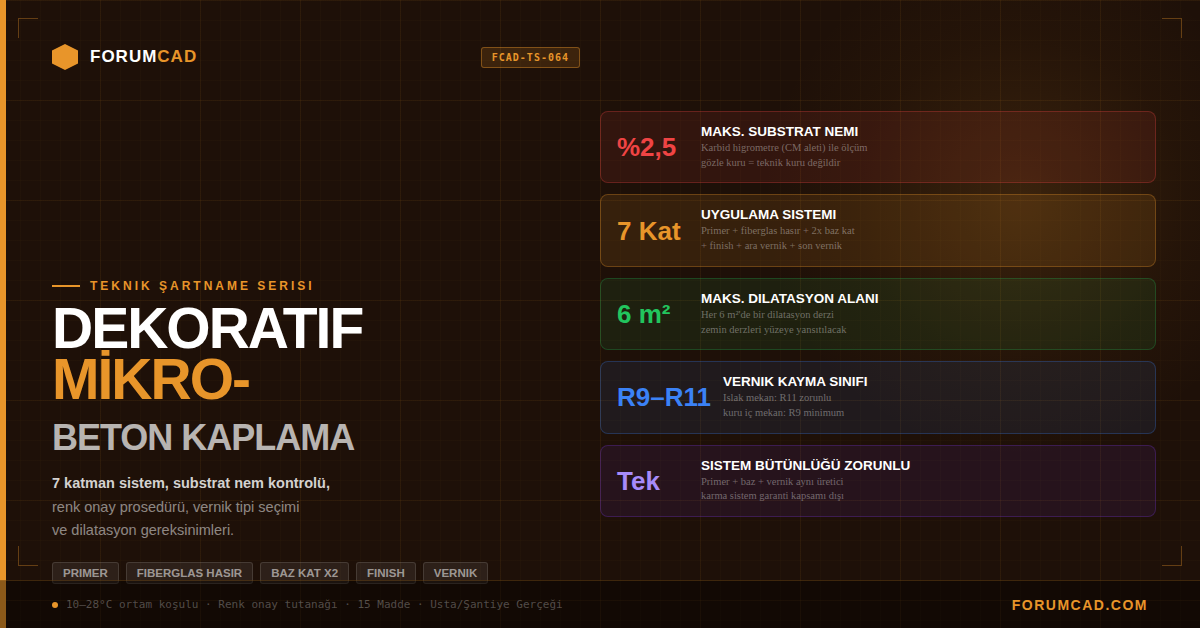Select the FIBERGLAS HASIR tag

[x=190, y=573]
